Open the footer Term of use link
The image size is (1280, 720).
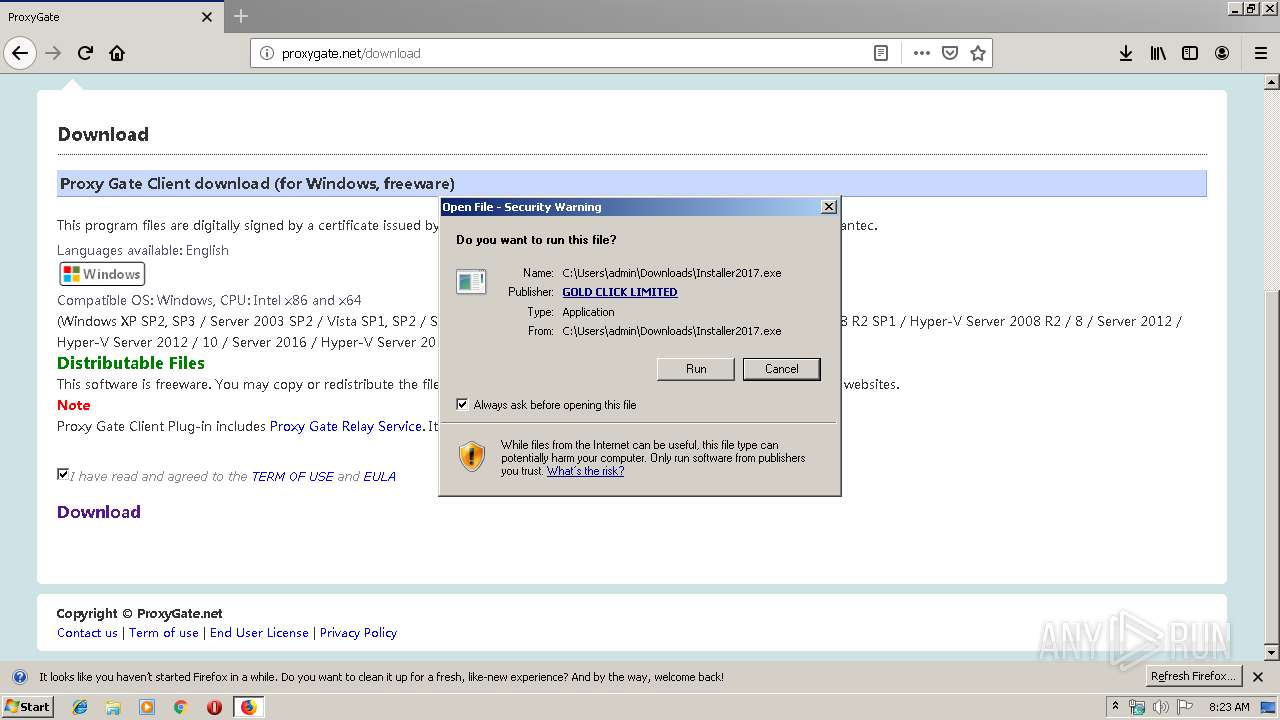pos(164,633)
